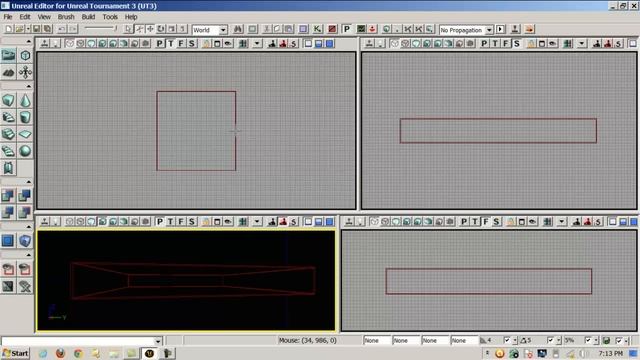Click the Play level arrow button
The width and height of the screenshot is (640, 360).
pyautogui.click(x=501, y=29)
